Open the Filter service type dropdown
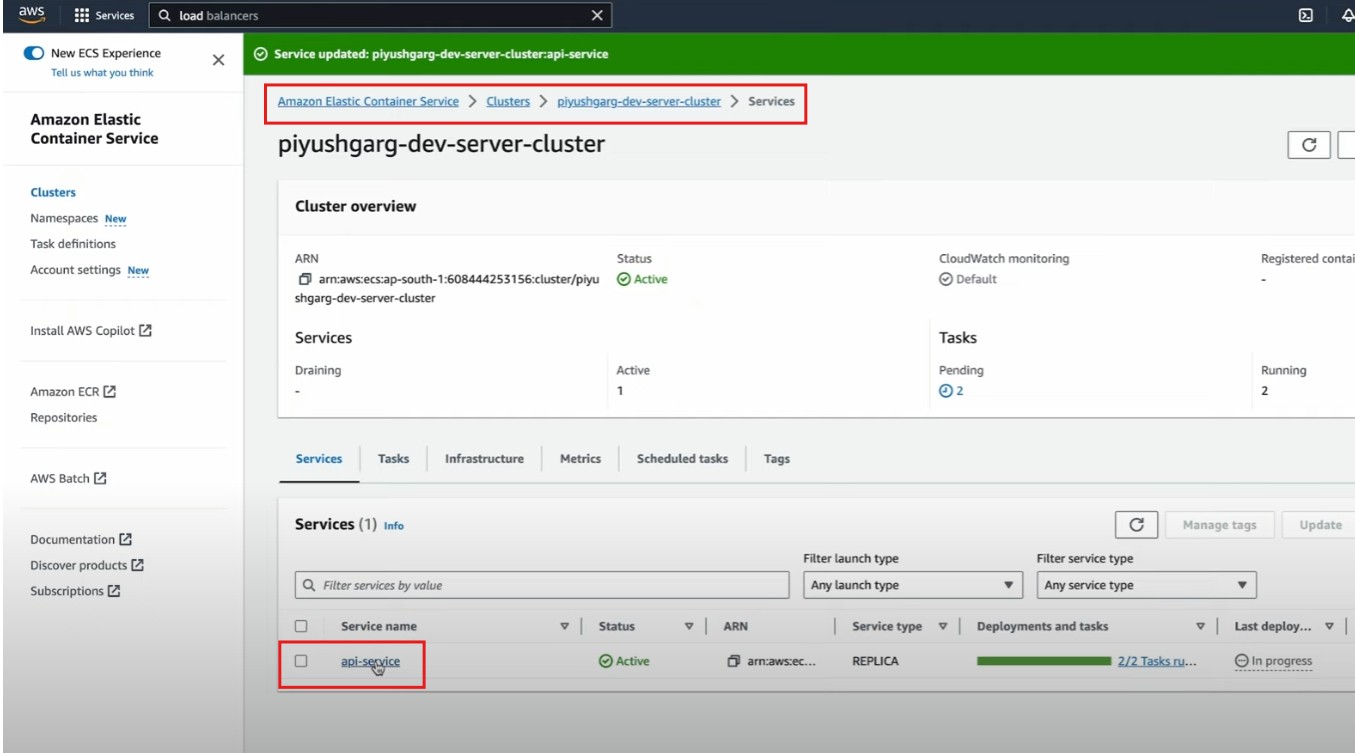This screenshot has height=753, width=1355. point(1145,585)
